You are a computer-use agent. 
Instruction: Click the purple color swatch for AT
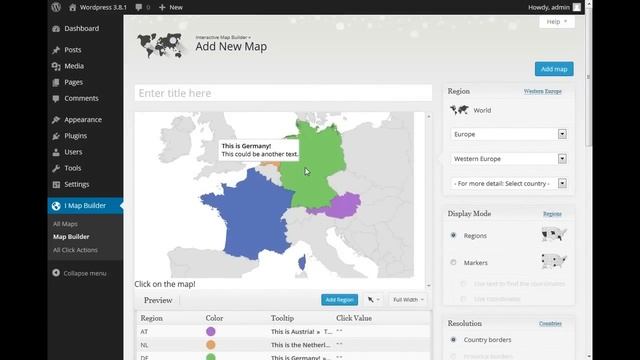click(x=211, y=331)
